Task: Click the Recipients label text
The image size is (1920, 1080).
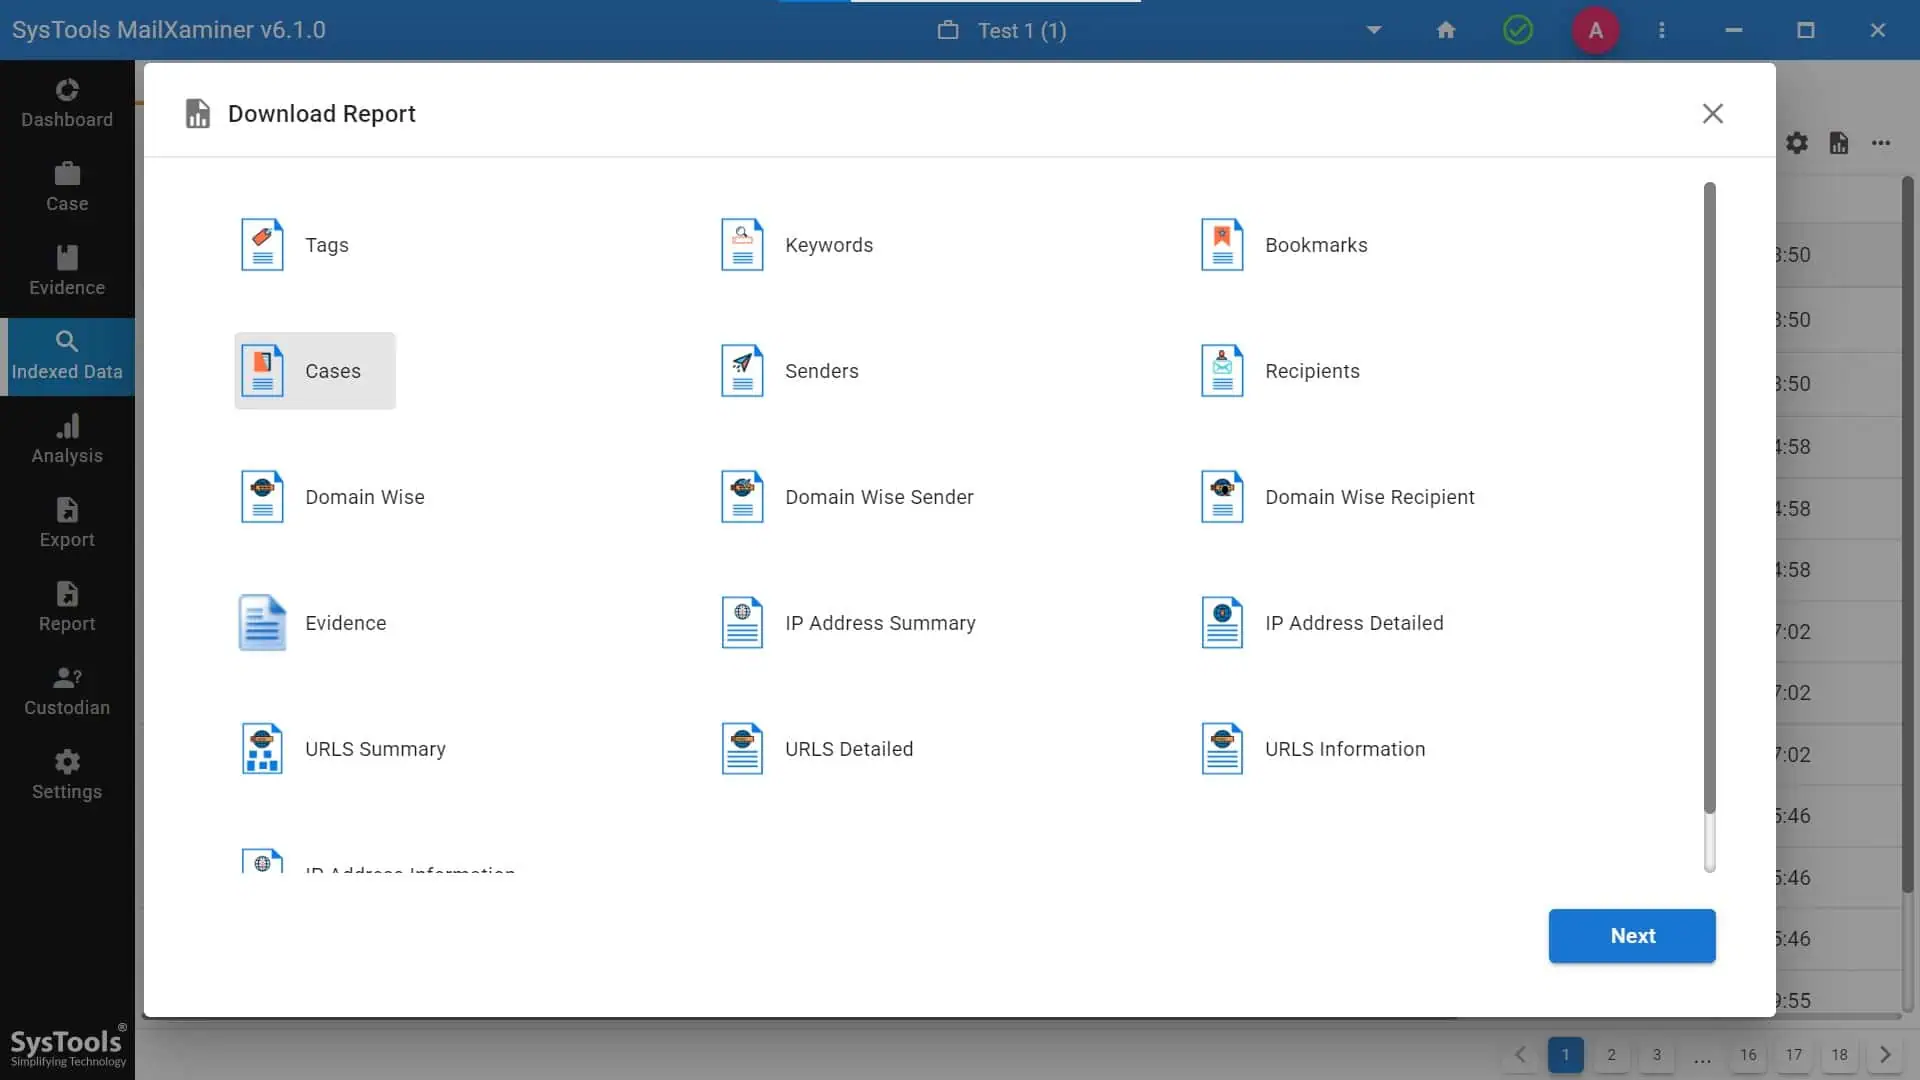Action: (x=1312, y=371)
